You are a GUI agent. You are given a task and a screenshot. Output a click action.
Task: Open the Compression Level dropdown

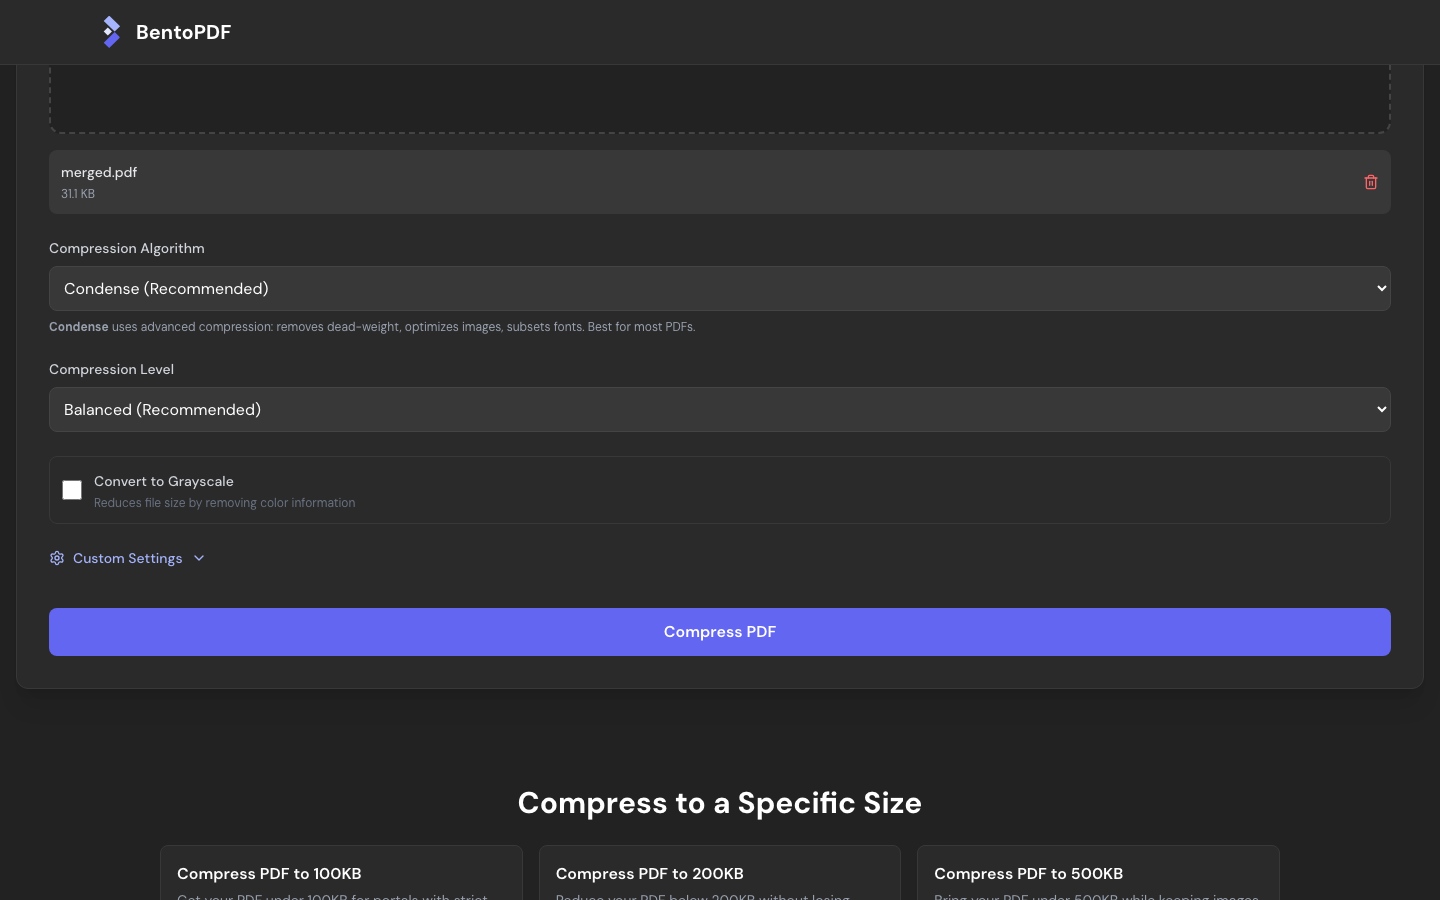[x=720, y=410]
